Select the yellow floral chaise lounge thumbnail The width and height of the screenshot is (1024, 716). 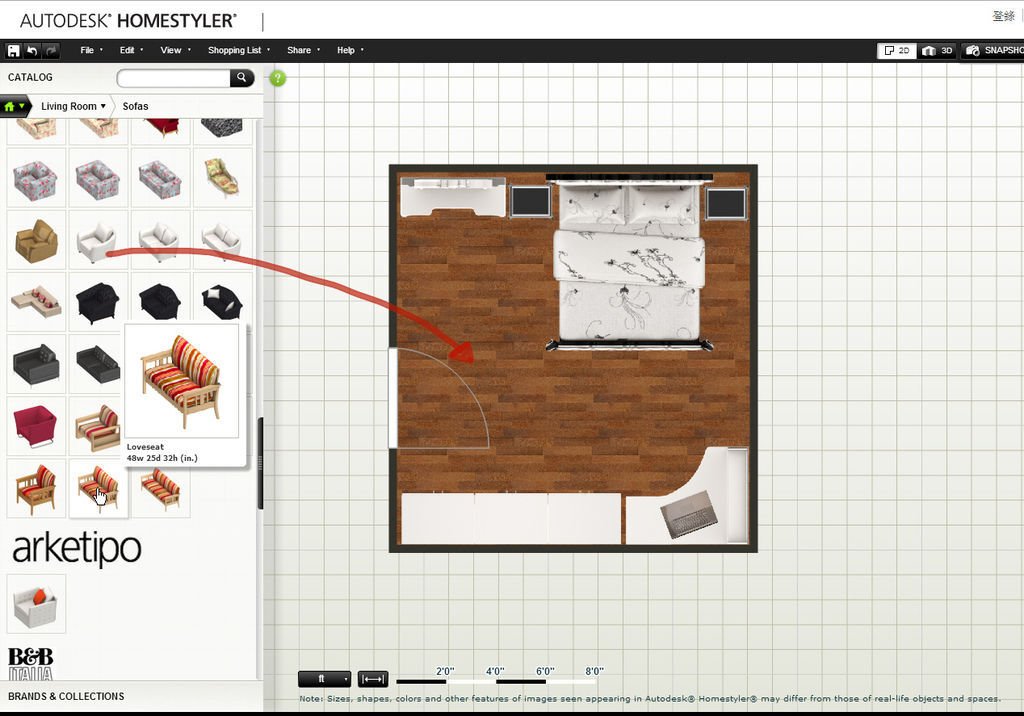(x=222, y=178)
